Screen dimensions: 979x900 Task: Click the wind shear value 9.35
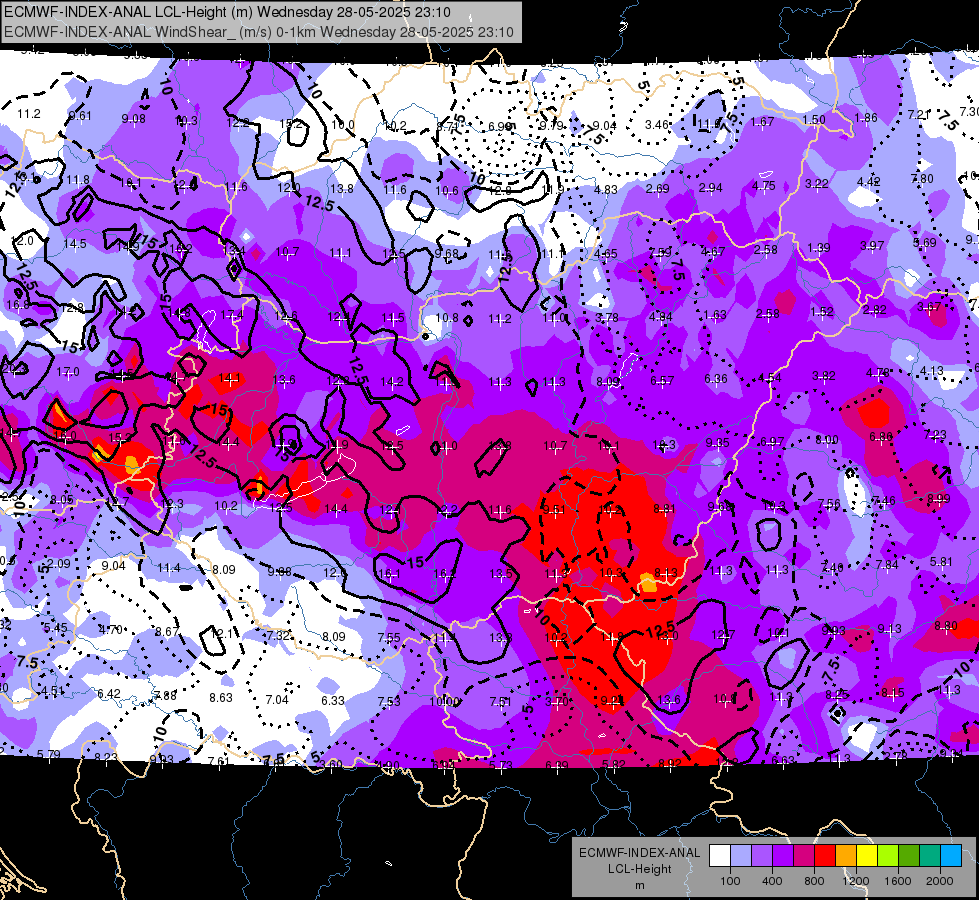click(x=717, y=443)
